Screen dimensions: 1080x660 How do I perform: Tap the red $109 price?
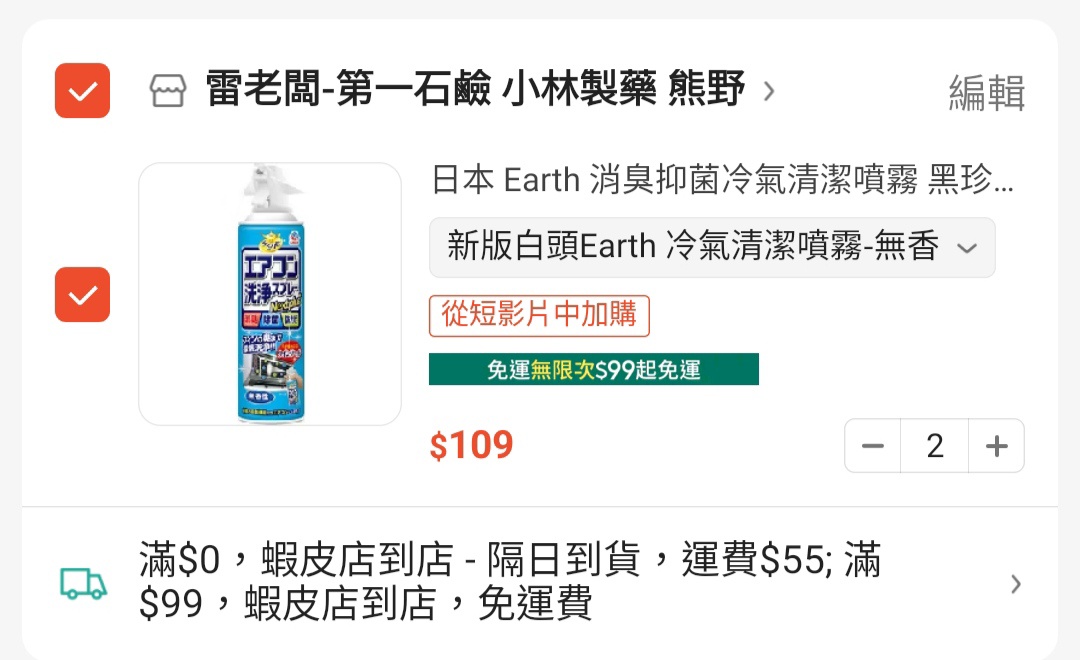coord(472,445)
